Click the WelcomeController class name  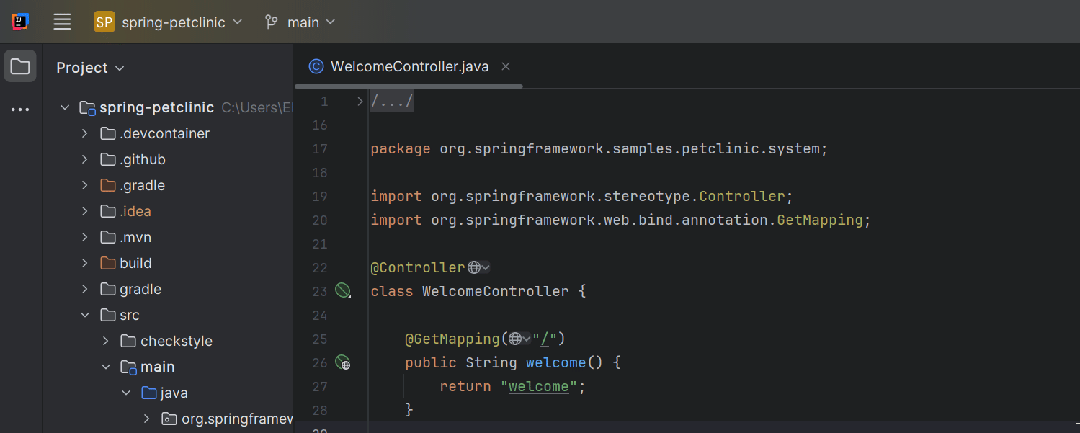point(495,291)
